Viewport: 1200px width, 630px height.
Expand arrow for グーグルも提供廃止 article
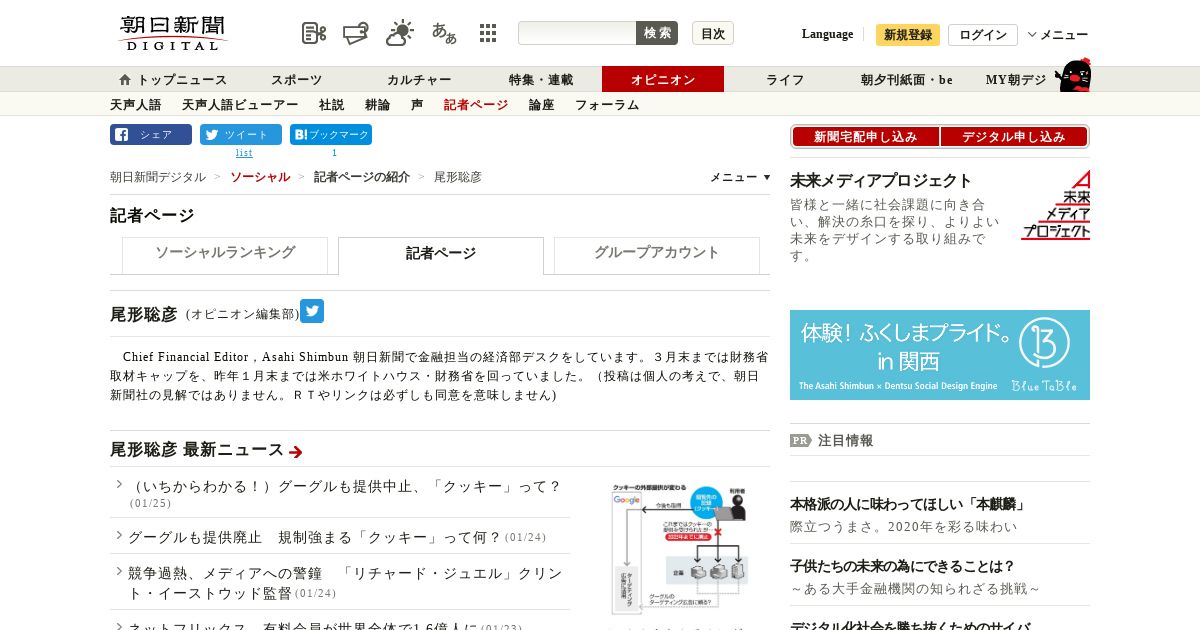119,536
